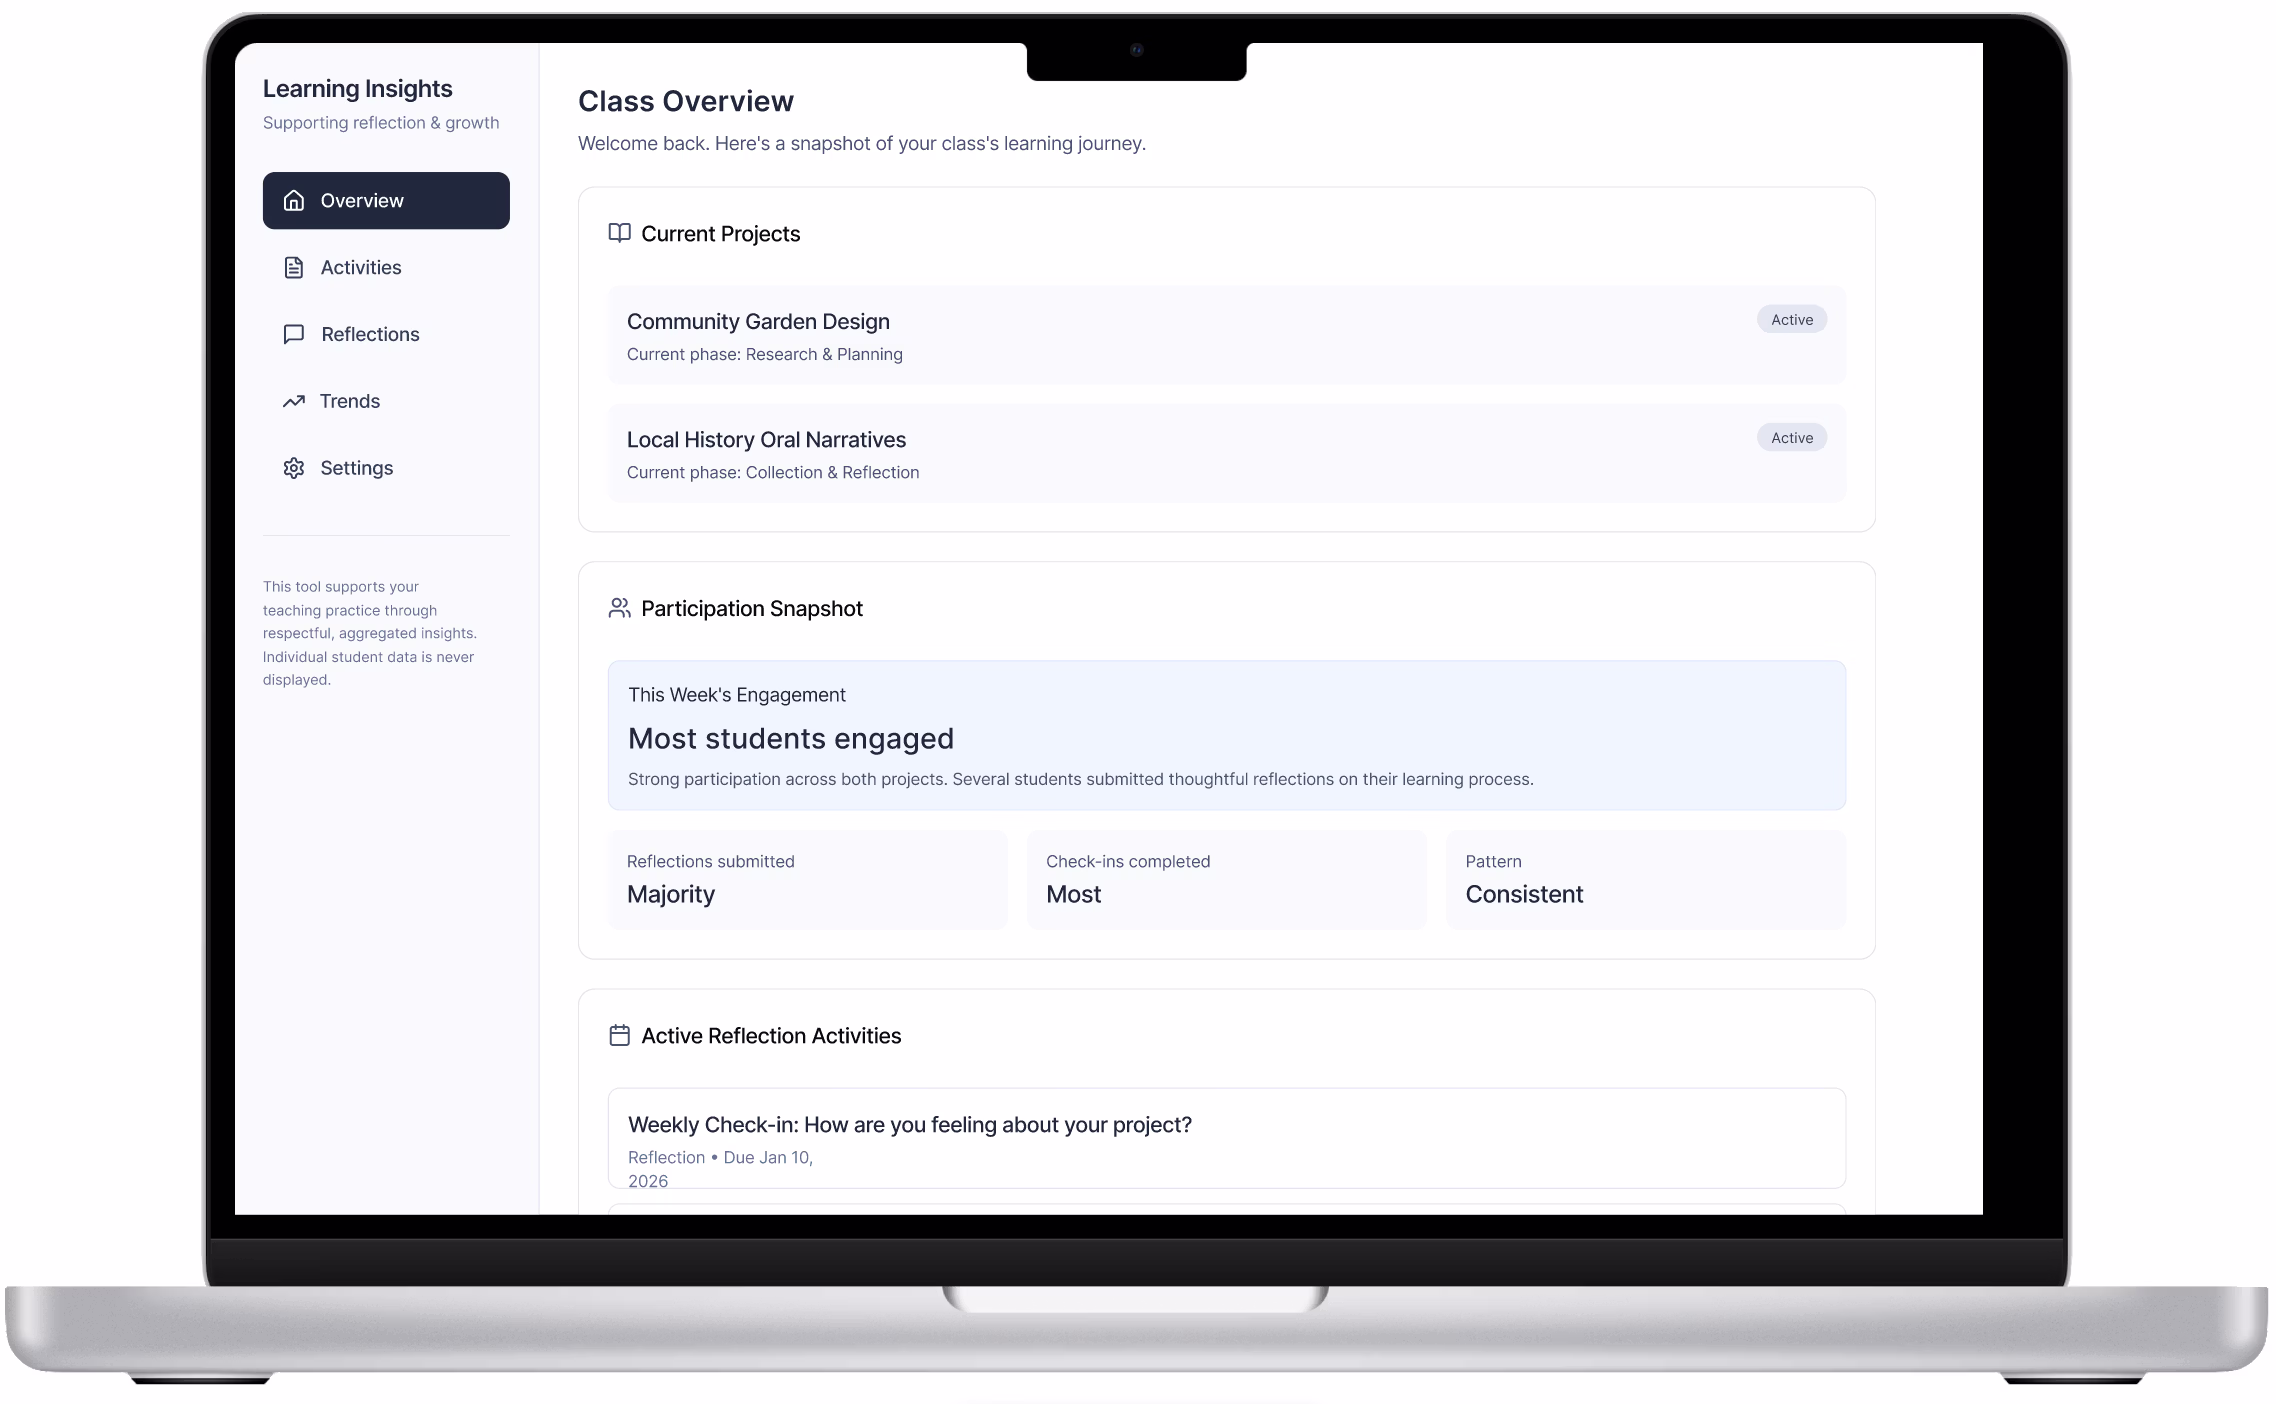Click the This Week's Engagement summary panel
This screenshot has height=1404, width=2276.
pos(1226,735)
